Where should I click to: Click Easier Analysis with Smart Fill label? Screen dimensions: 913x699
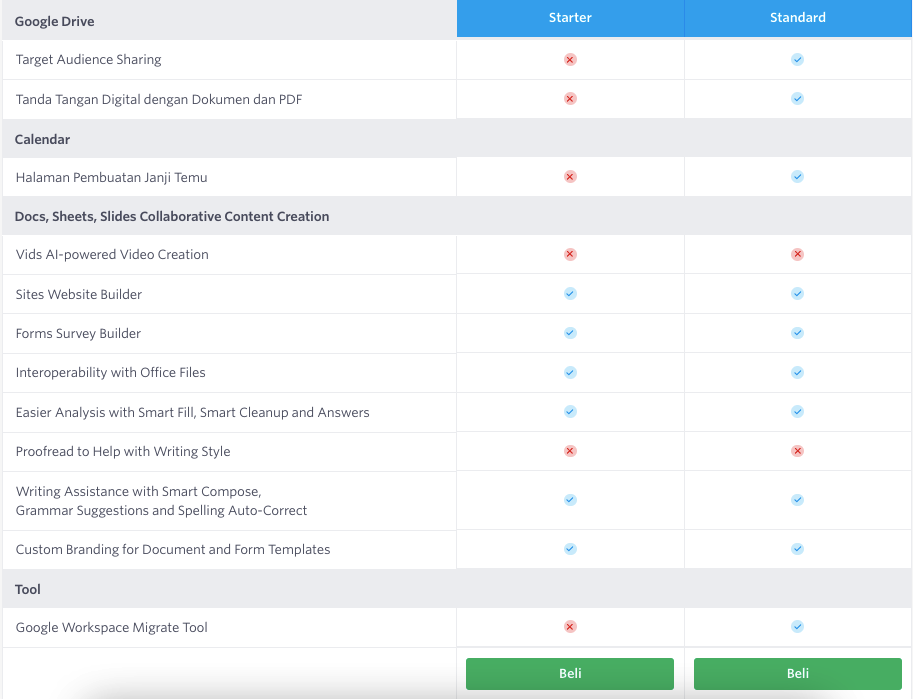pos(192,412)
